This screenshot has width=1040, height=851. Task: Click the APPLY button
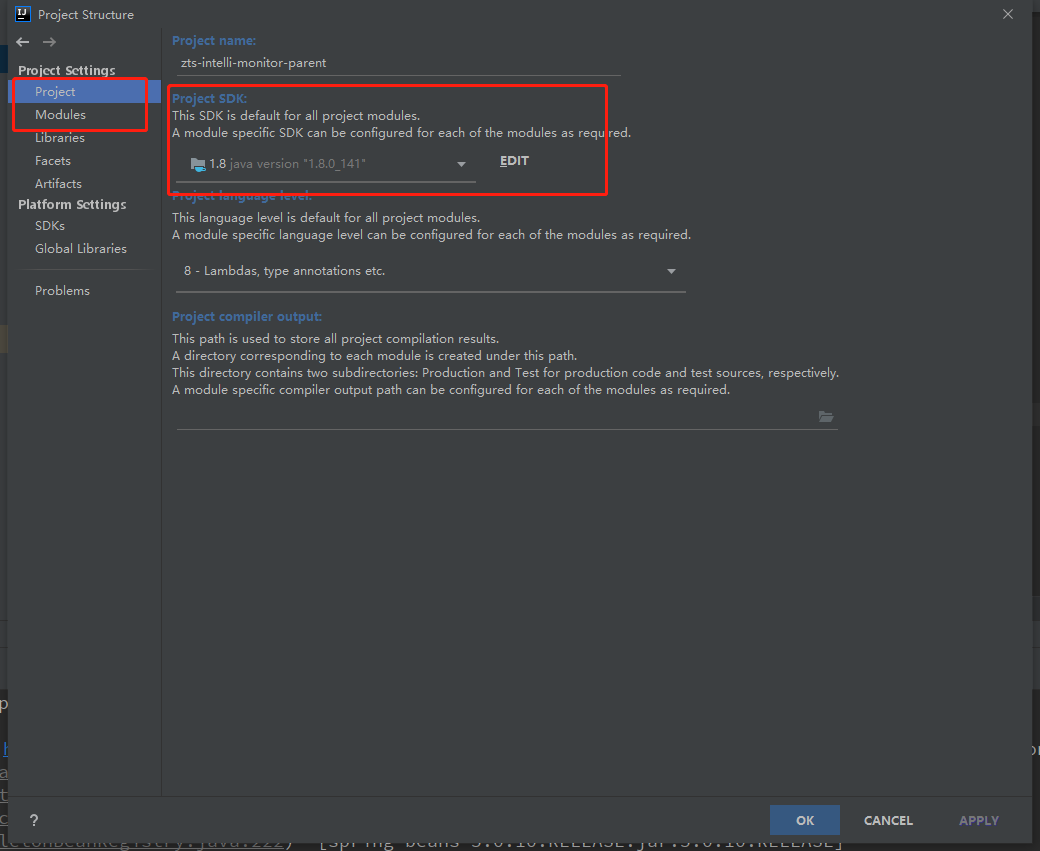click(x=978, y=820)
